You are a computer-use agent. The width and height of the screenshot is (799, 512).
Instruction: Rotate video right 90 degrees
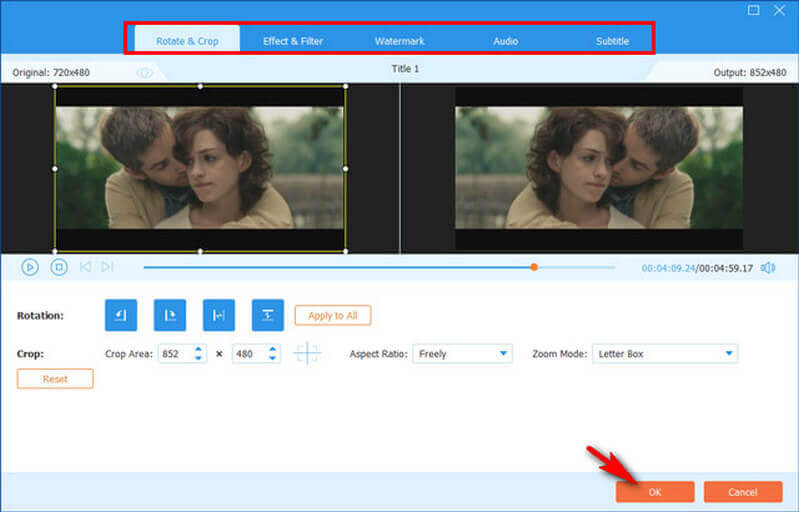[170, 315]
